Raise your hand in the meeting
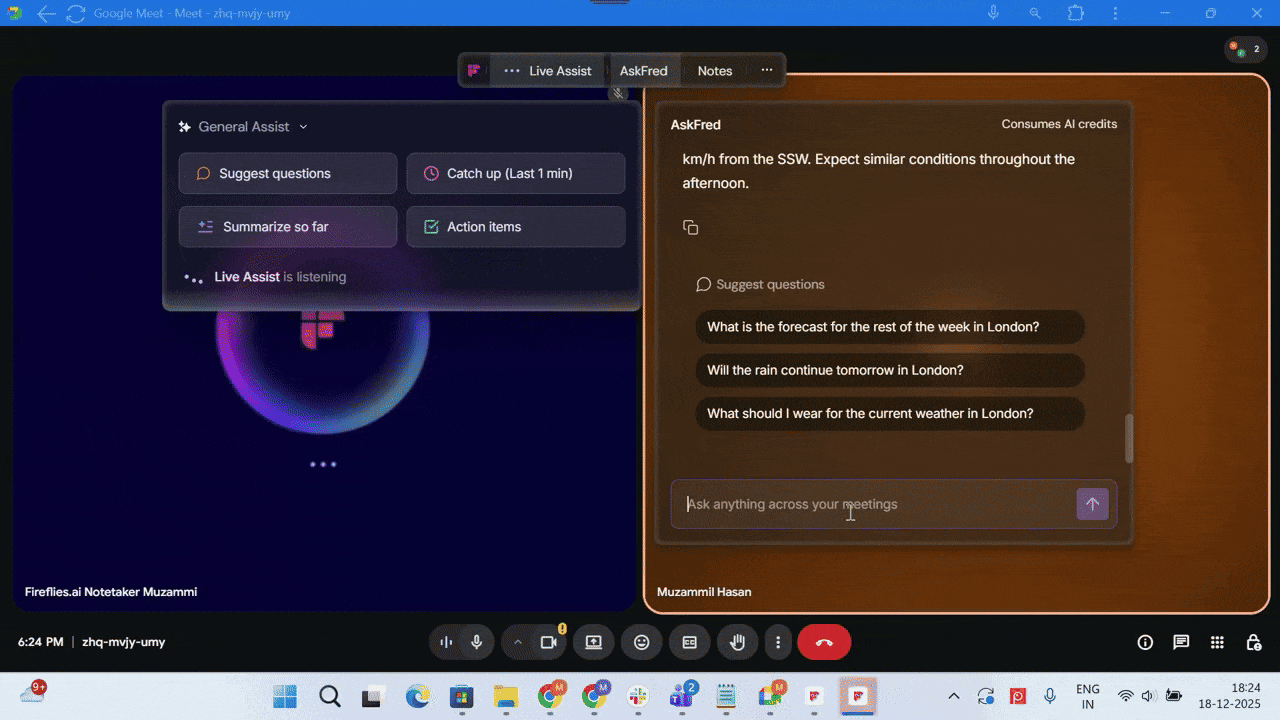 [737, 642]
